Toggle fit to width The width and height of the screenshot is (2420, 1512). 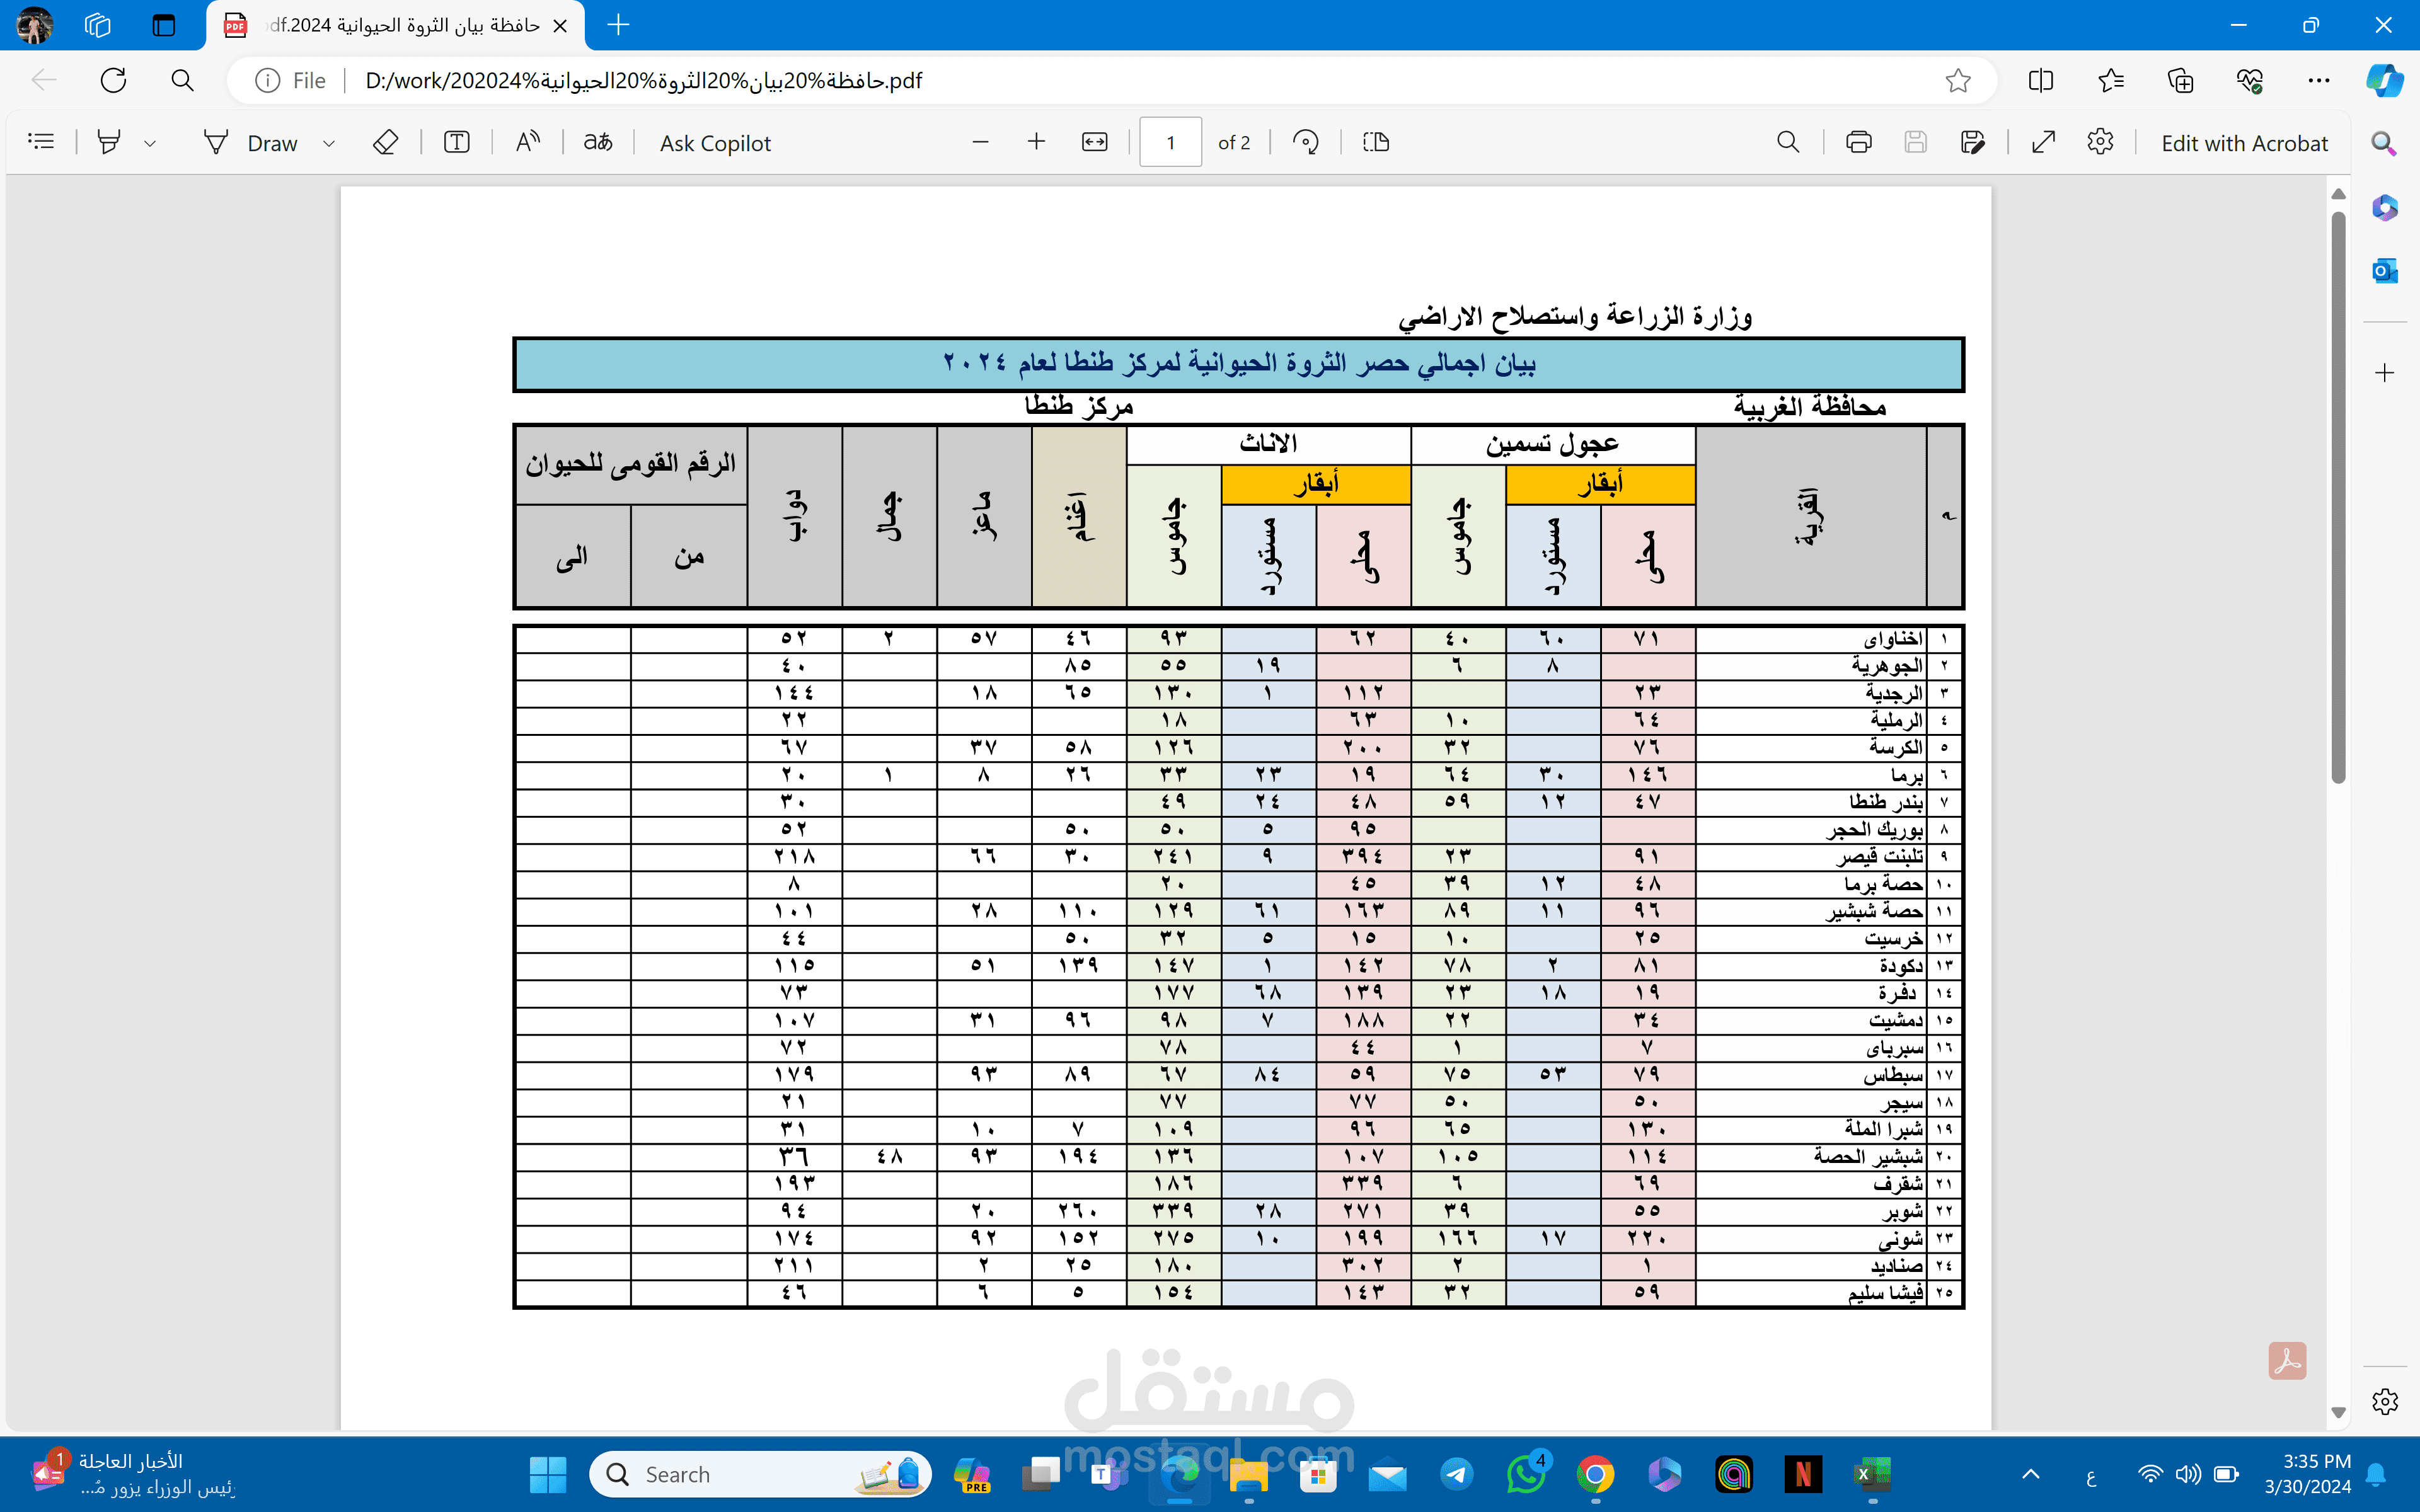click(x=1095, y=142)
